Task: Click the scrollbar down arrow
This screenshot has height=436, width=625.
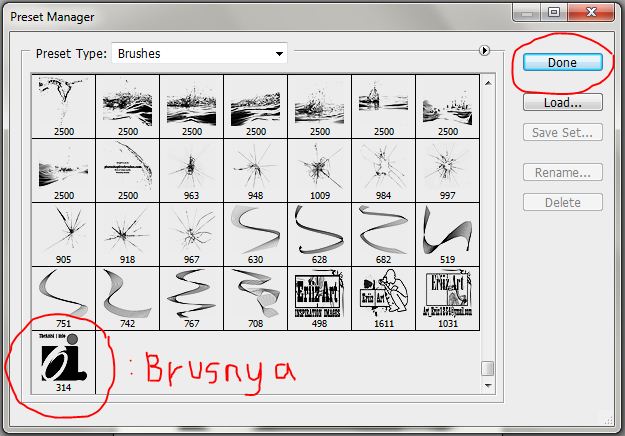Action: (x=488, y=385)
